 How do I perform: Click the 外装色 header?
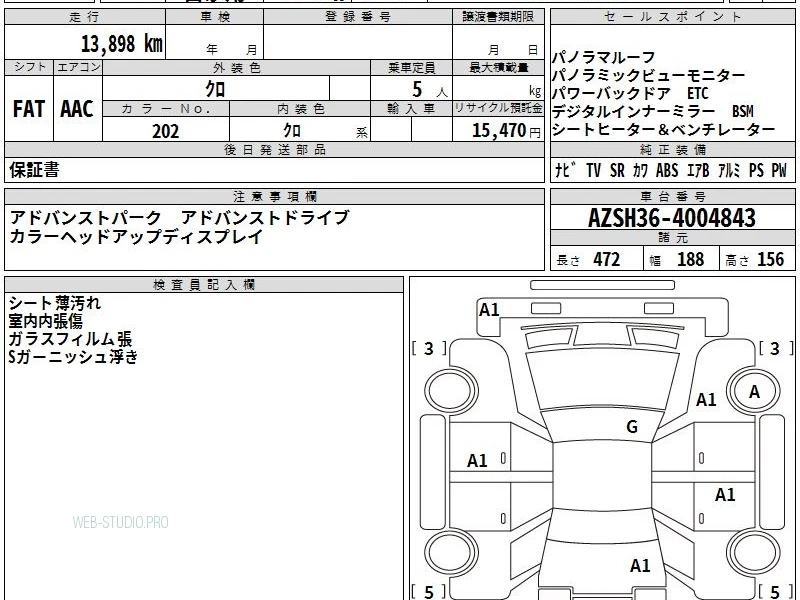point(236,68)
